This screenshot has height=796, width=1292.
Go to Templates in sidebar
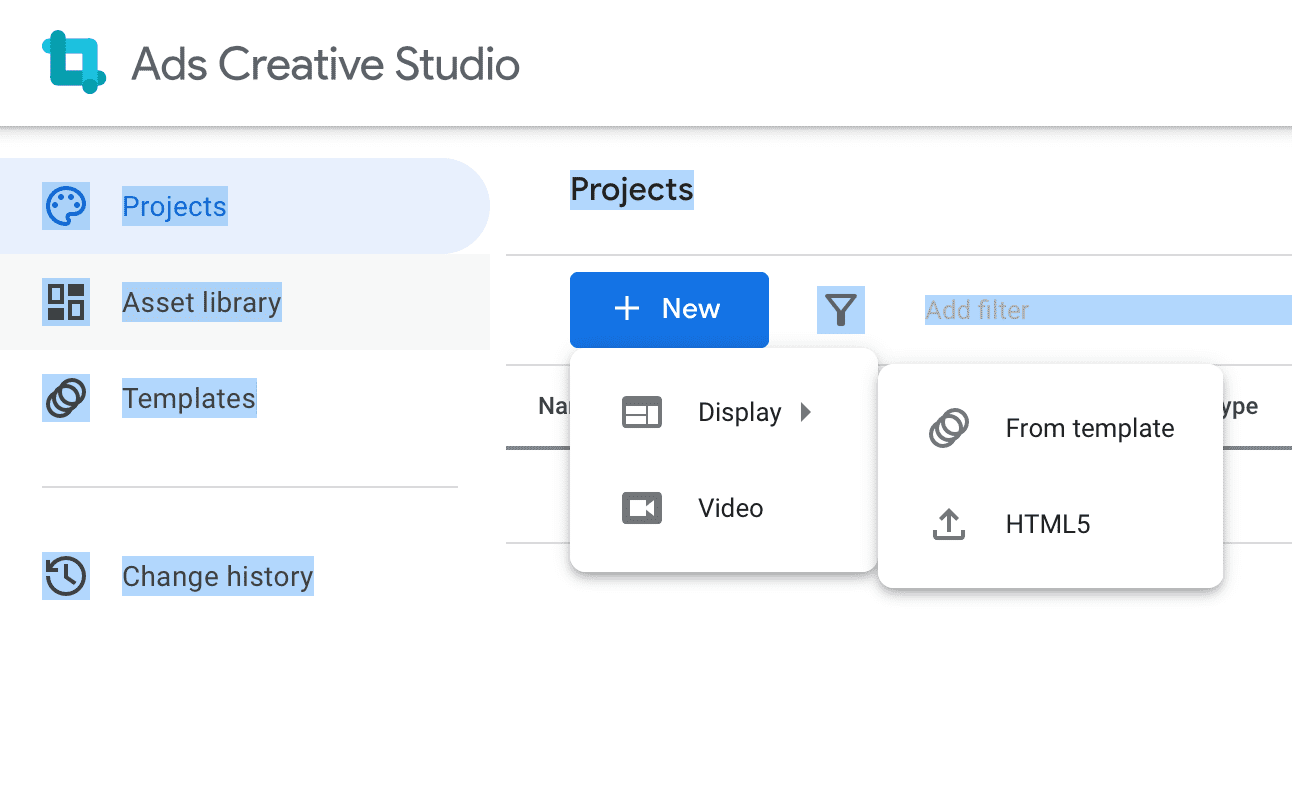pyautogui.click(x=245, y=398)
